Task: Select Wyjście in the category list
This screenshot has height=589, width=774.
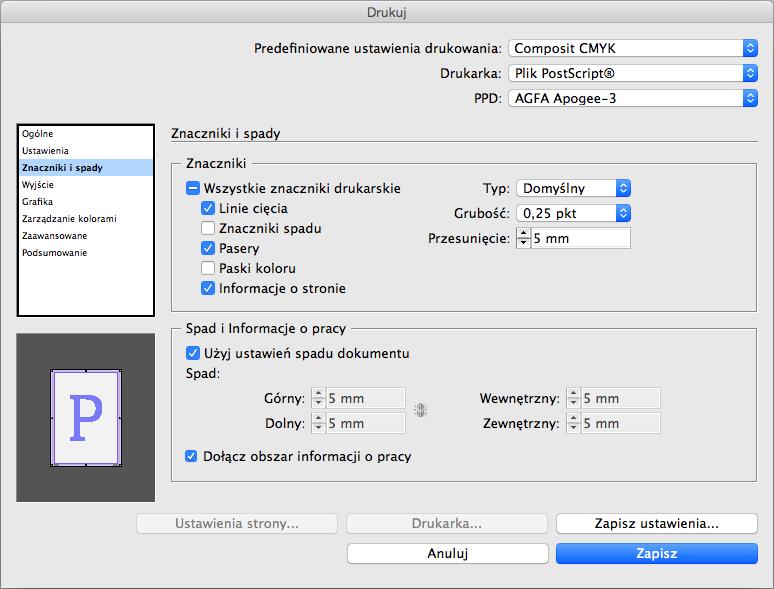Action: point(85,185)
